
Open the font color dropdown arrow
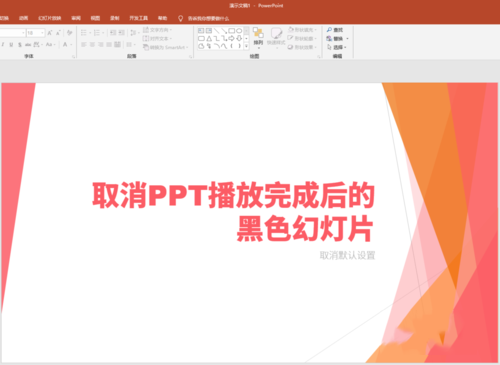coord(71,44)
